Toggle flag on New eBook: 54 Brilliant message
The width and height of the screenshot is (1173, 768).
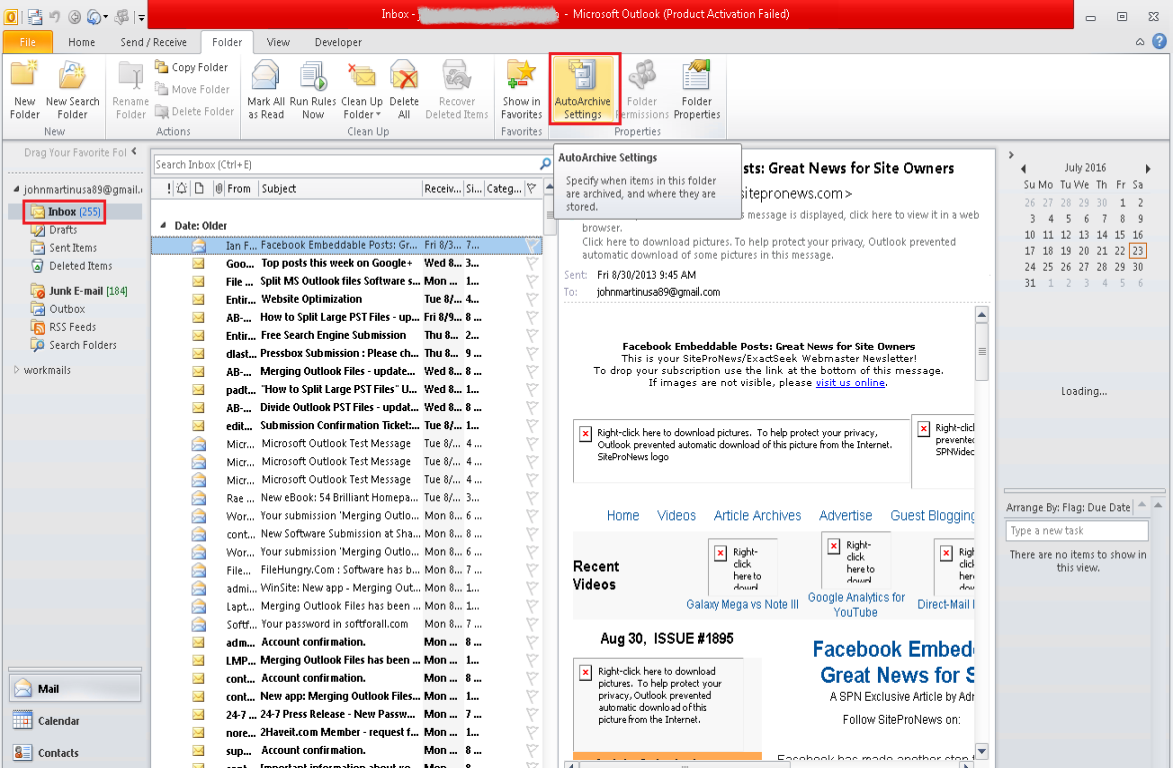[532, 498]
